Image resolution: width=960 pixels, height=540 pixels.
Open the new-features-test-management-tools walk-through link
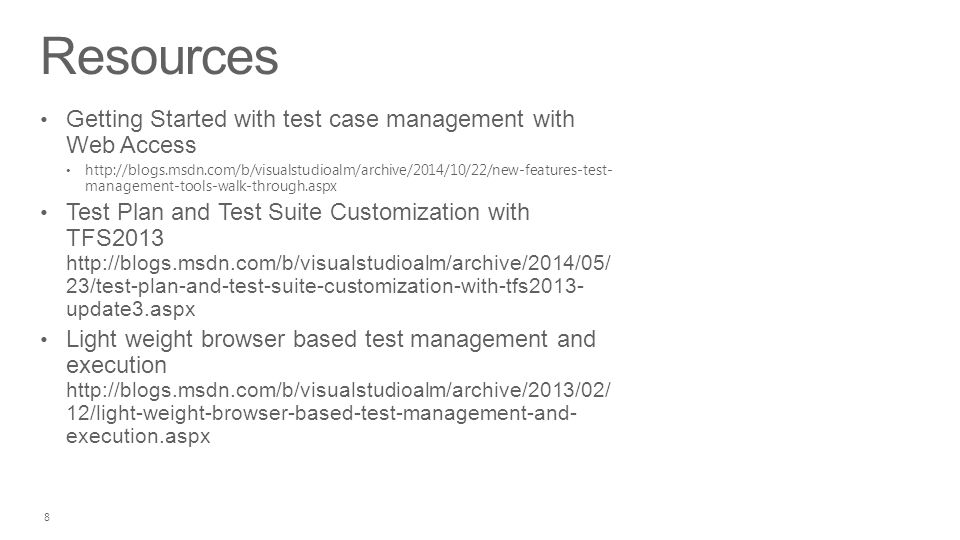(x=348, y=178)
